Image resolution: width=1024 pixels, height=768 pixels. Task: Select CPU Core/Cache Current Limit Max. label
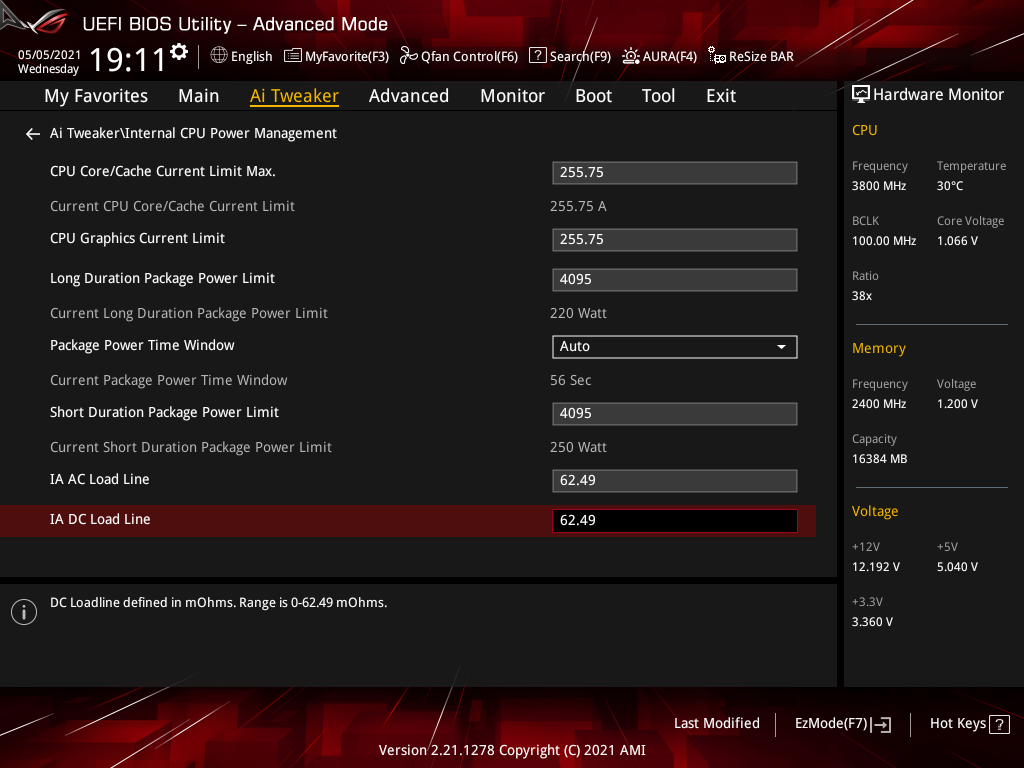pos(163,171)
